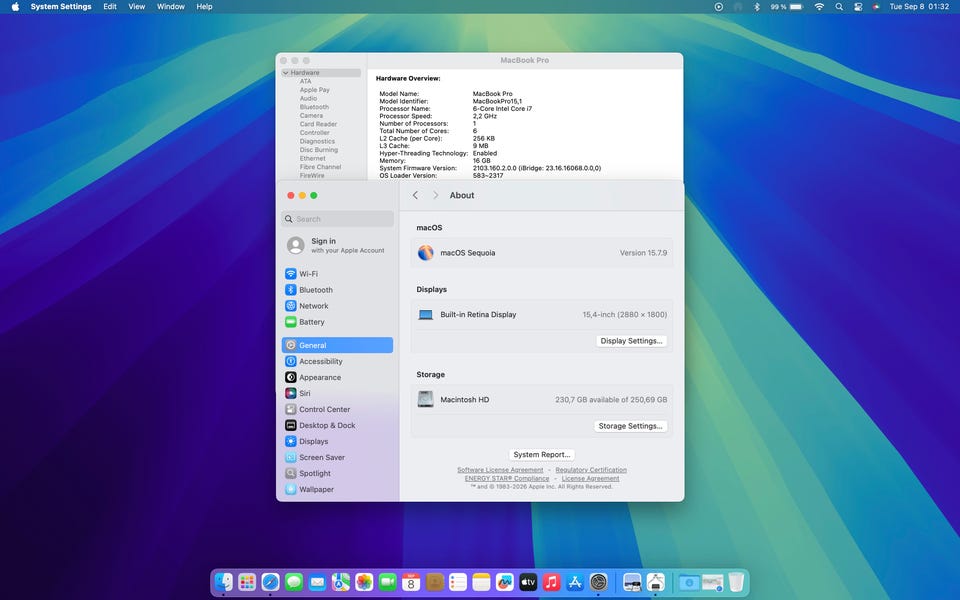Open Photos from the Dock
This screenshot has width=960, height=600.
click(364, 582)
